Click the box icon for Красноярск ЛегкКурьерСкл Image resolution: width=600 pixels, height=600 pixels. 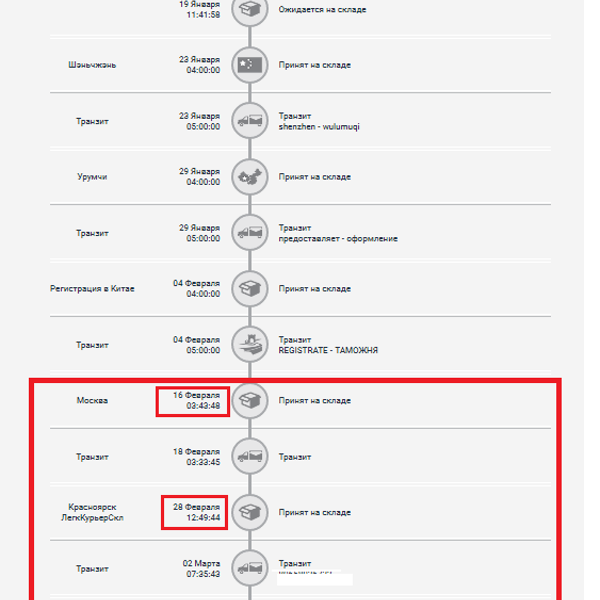(250, 512)
